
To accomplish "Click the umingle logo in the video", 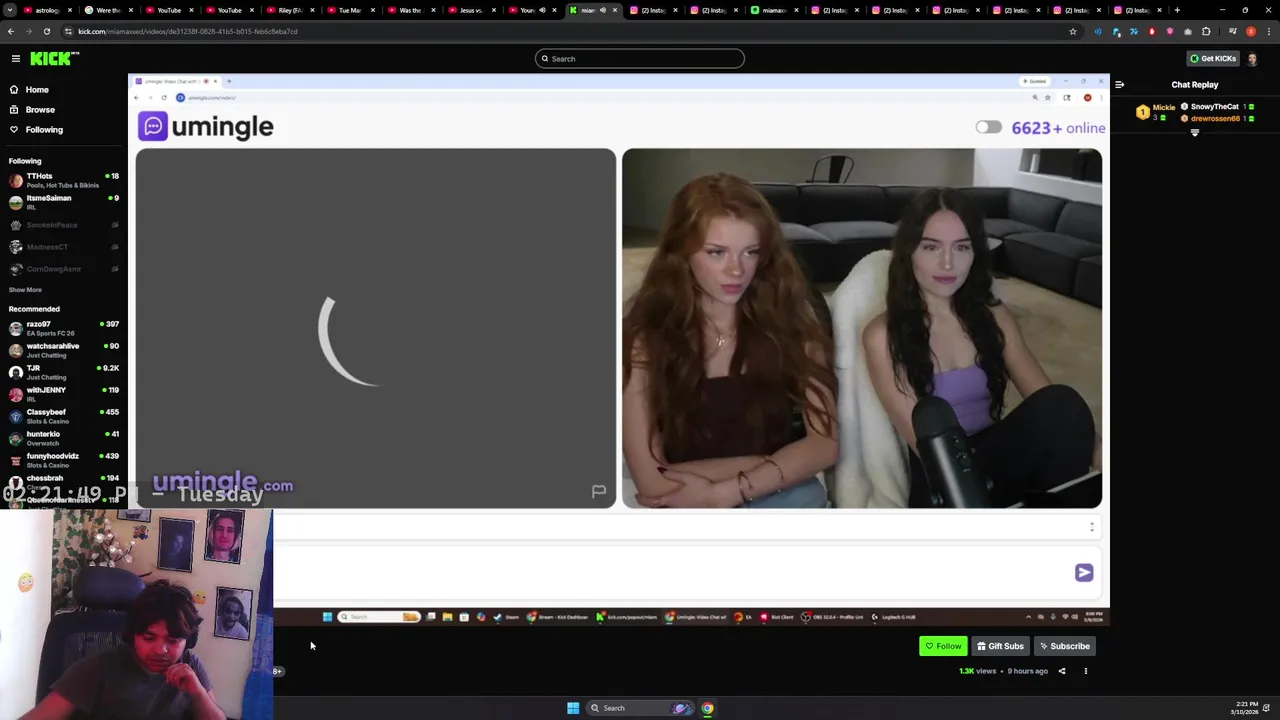I will [x=206, y=126].
